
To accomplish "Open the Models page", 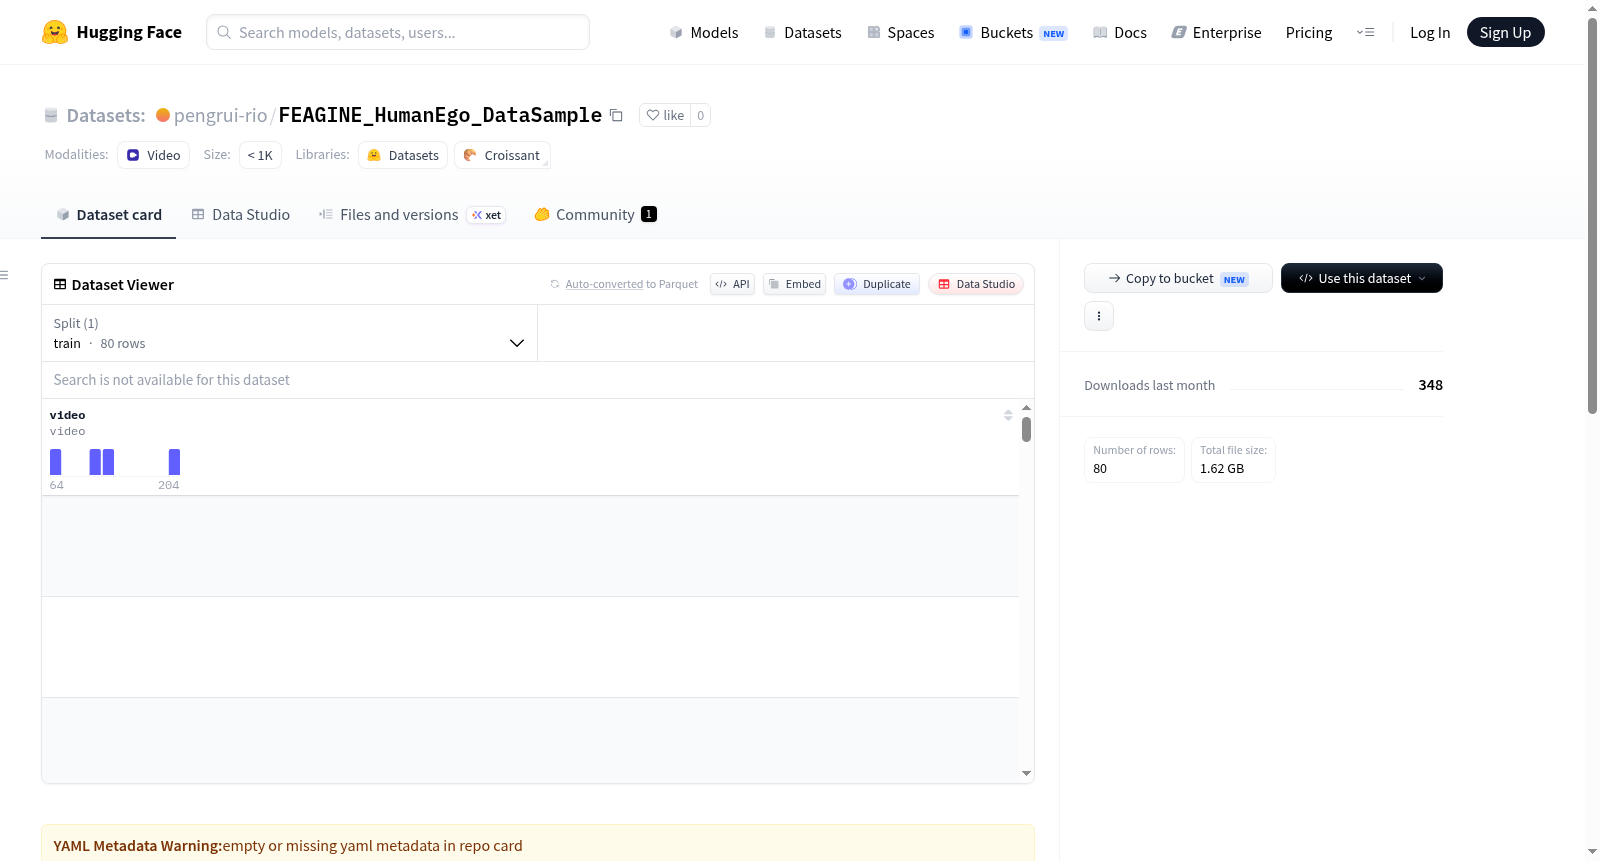I will pyautogui.click(x=704, y=32).
